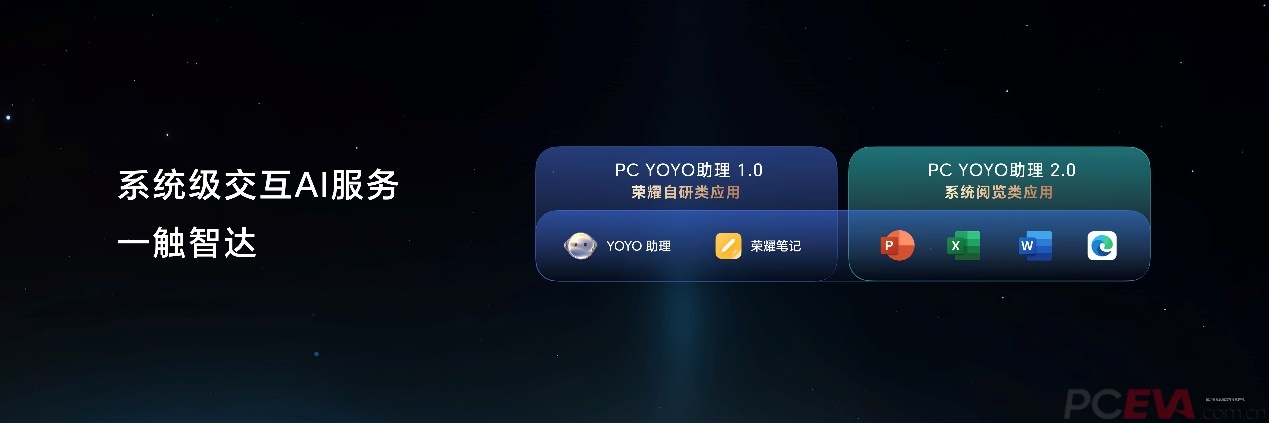The height and width of the screenshot is (423, 1269).
Task: Open the Honor Notes pencil icon
Action: (x=729, y=246)
